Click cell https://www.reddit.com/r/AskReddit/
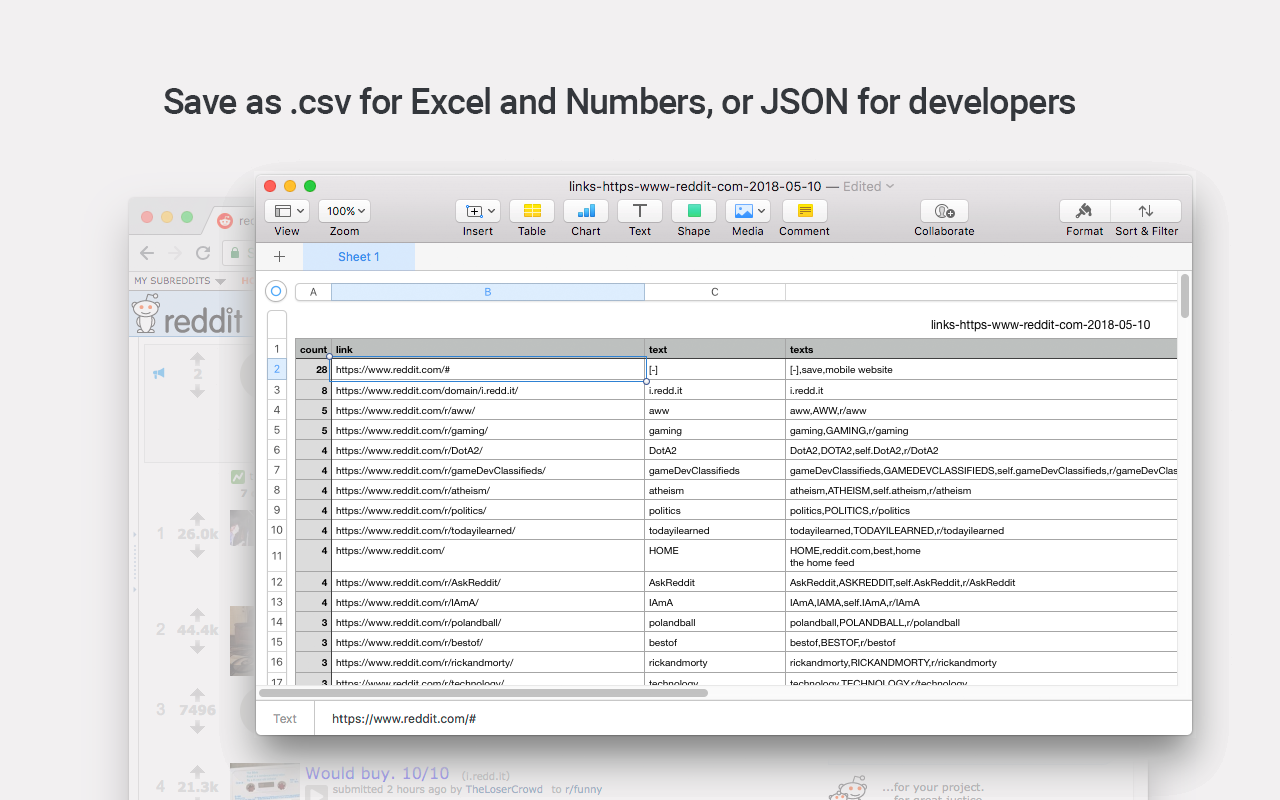 tap(488, 582)
